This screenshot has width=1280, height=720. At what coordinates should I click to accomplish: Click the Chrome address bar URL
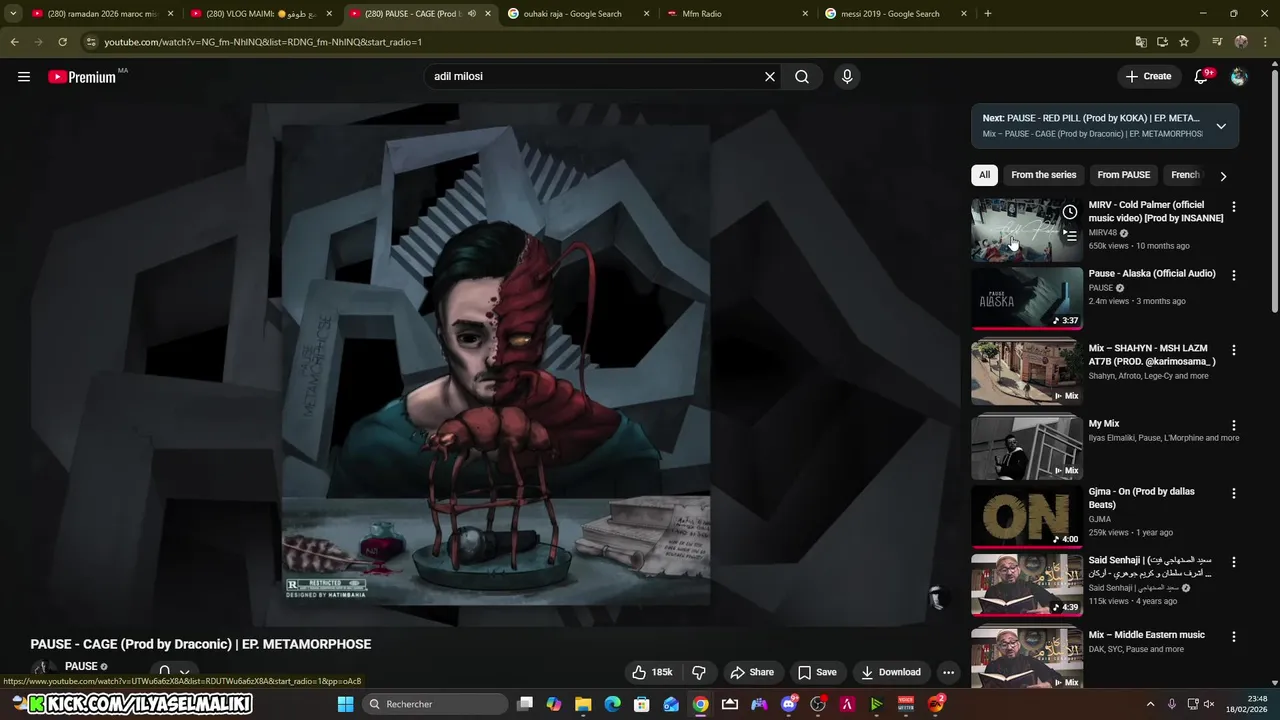(263, 42)
